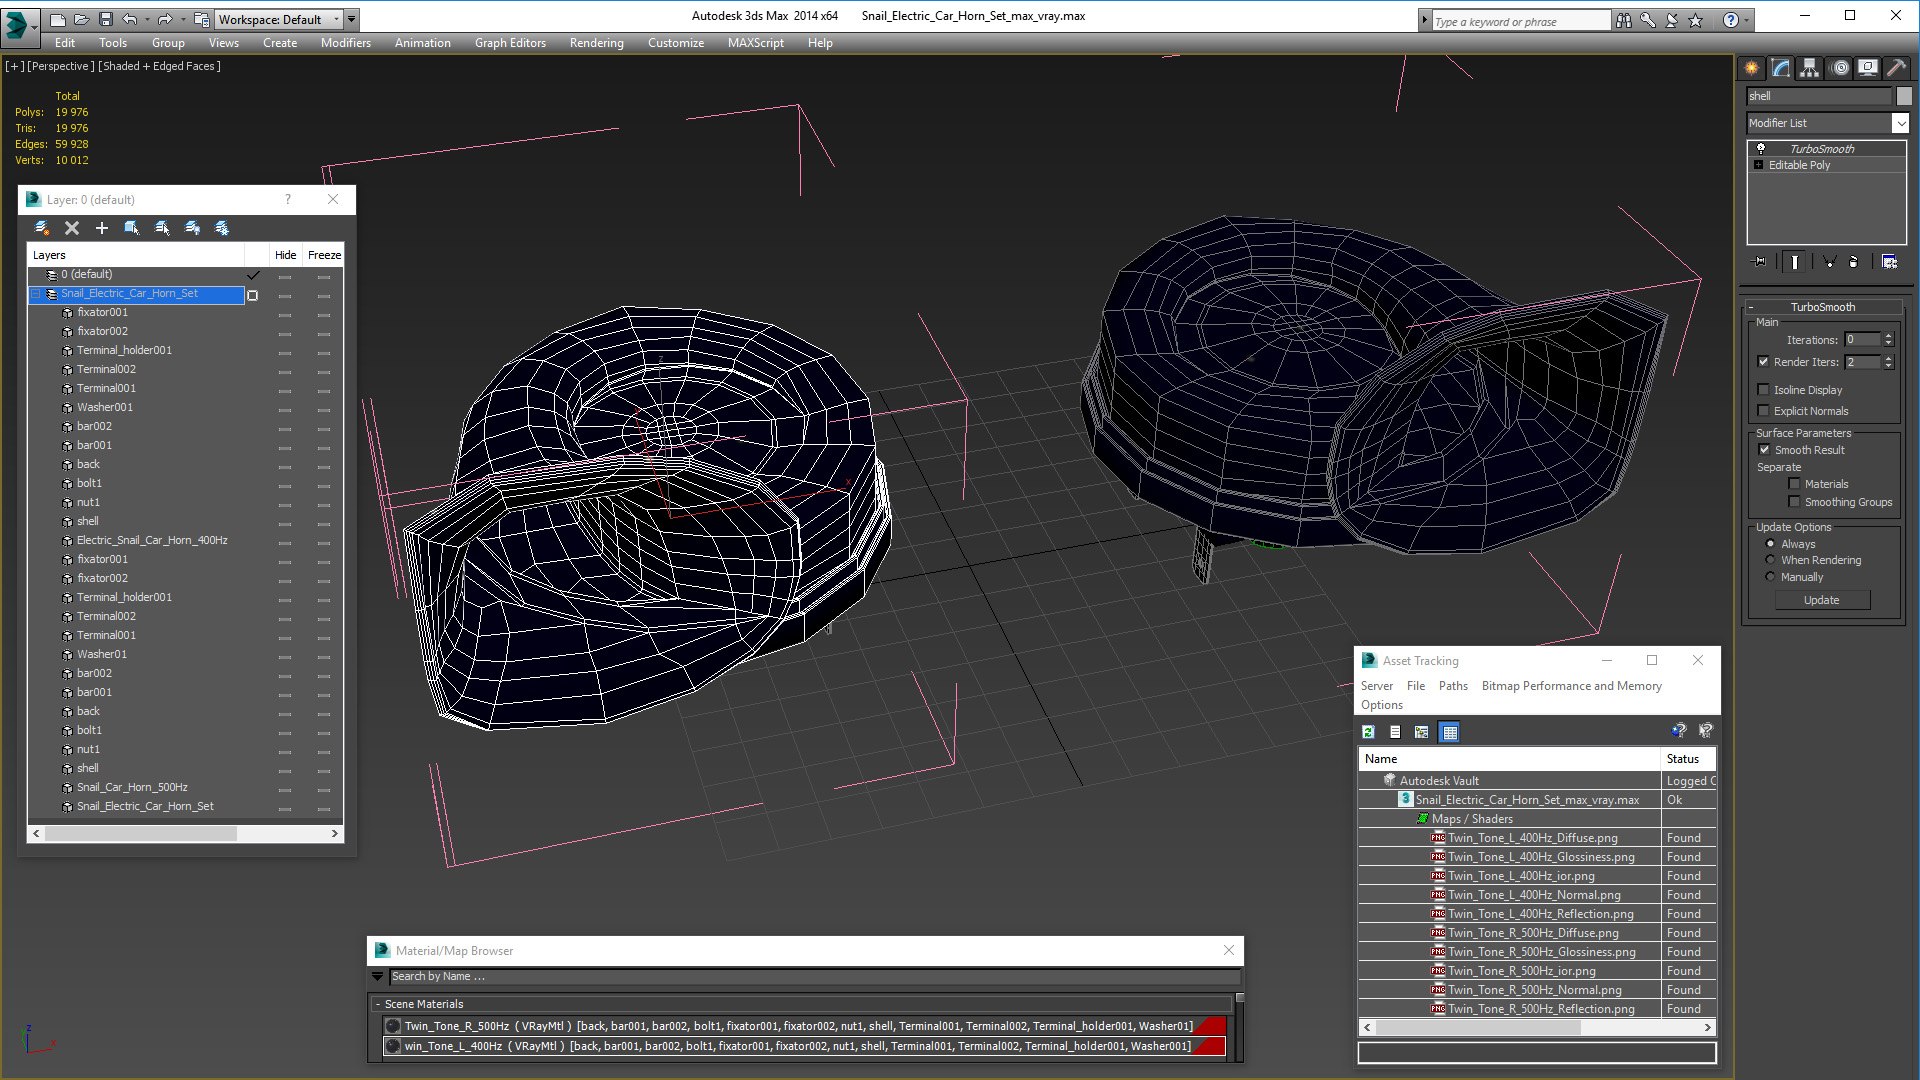Click the Update button
Image resolution: width=1920 pixels, height=1080 pixels.
click(x=1821, y=600)
